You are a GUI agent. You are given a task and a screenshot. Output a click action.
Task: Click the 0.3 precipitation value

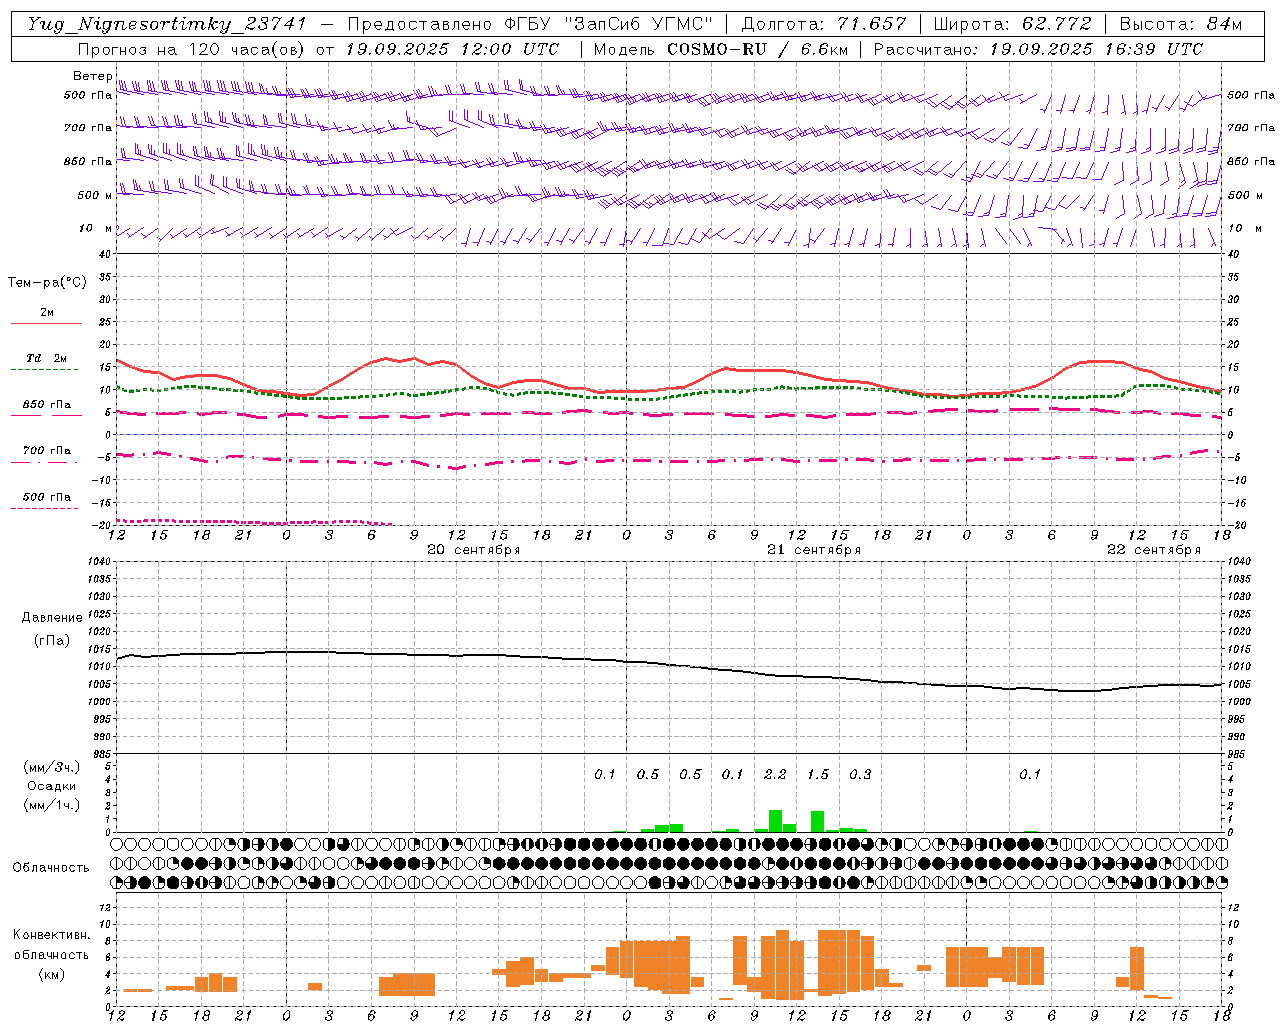860,774
